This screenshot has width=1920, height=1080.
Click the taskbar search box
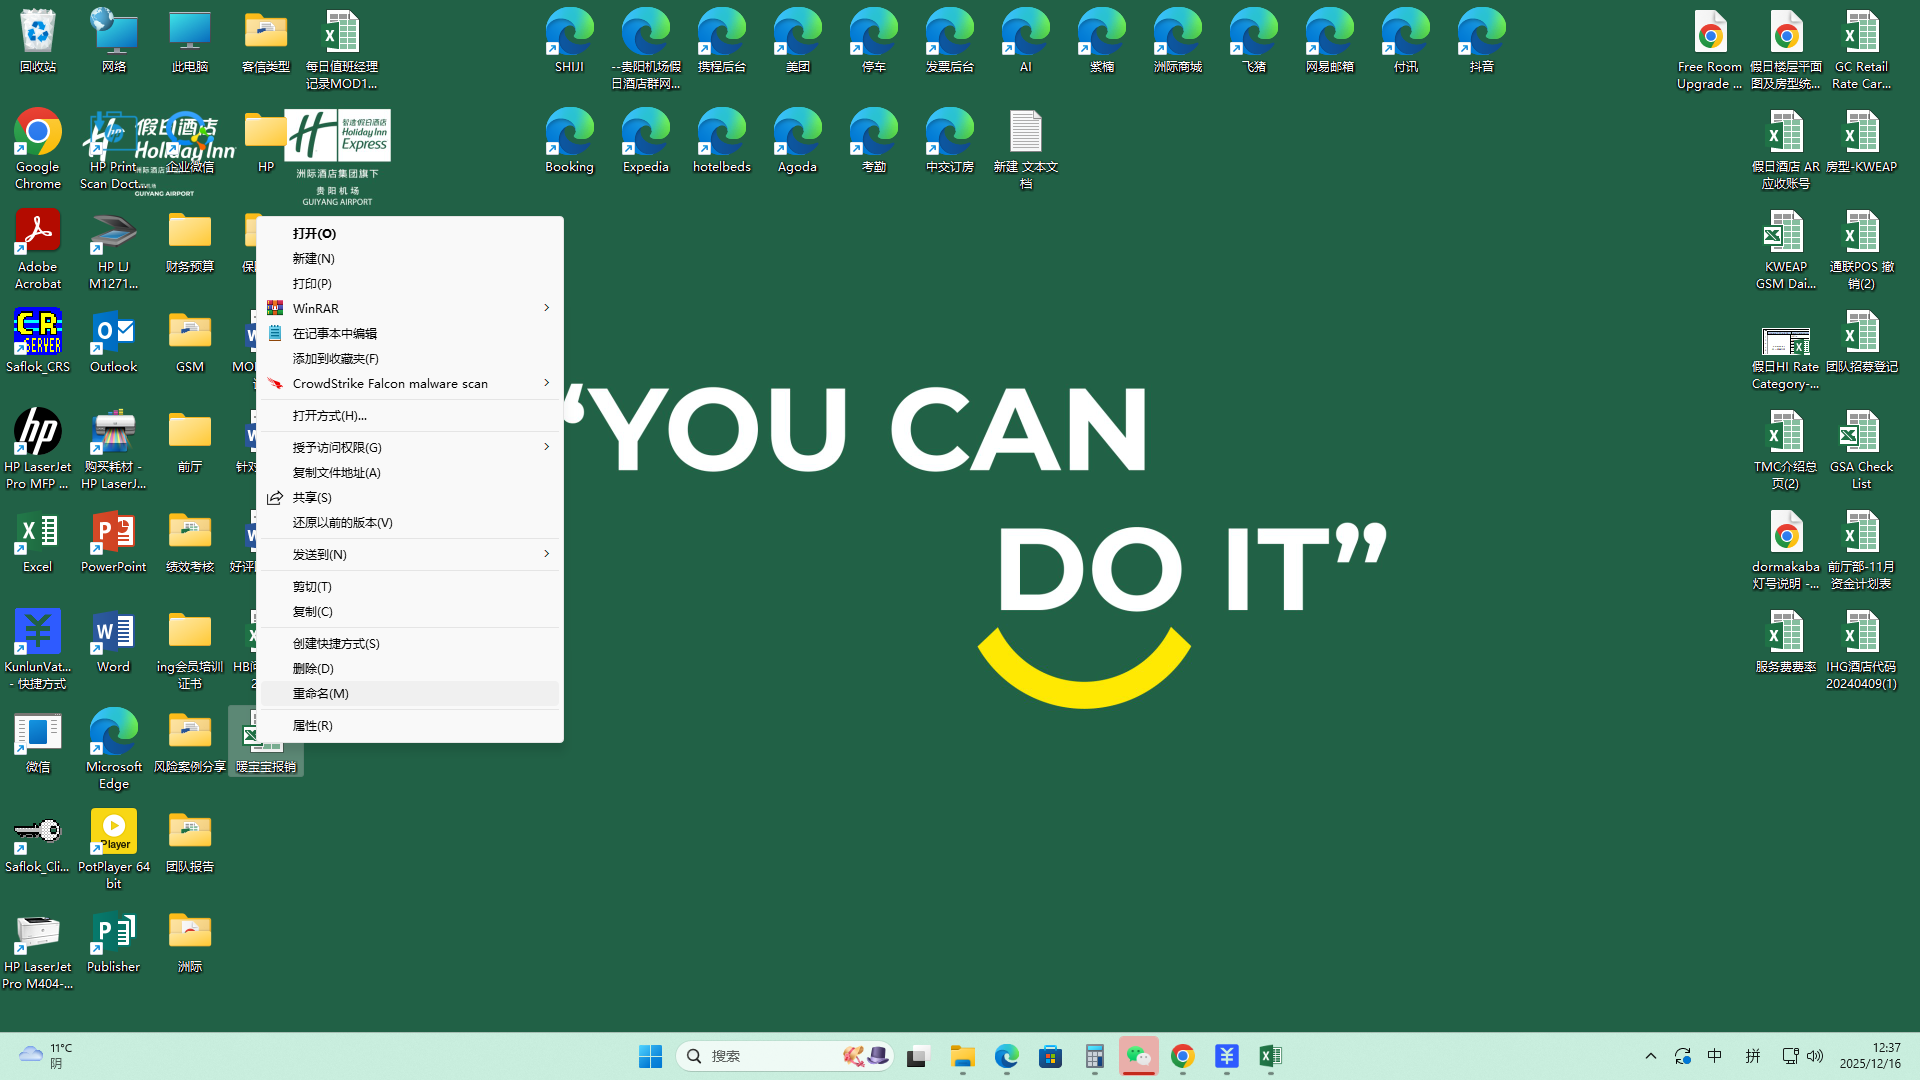[770, 1056]
